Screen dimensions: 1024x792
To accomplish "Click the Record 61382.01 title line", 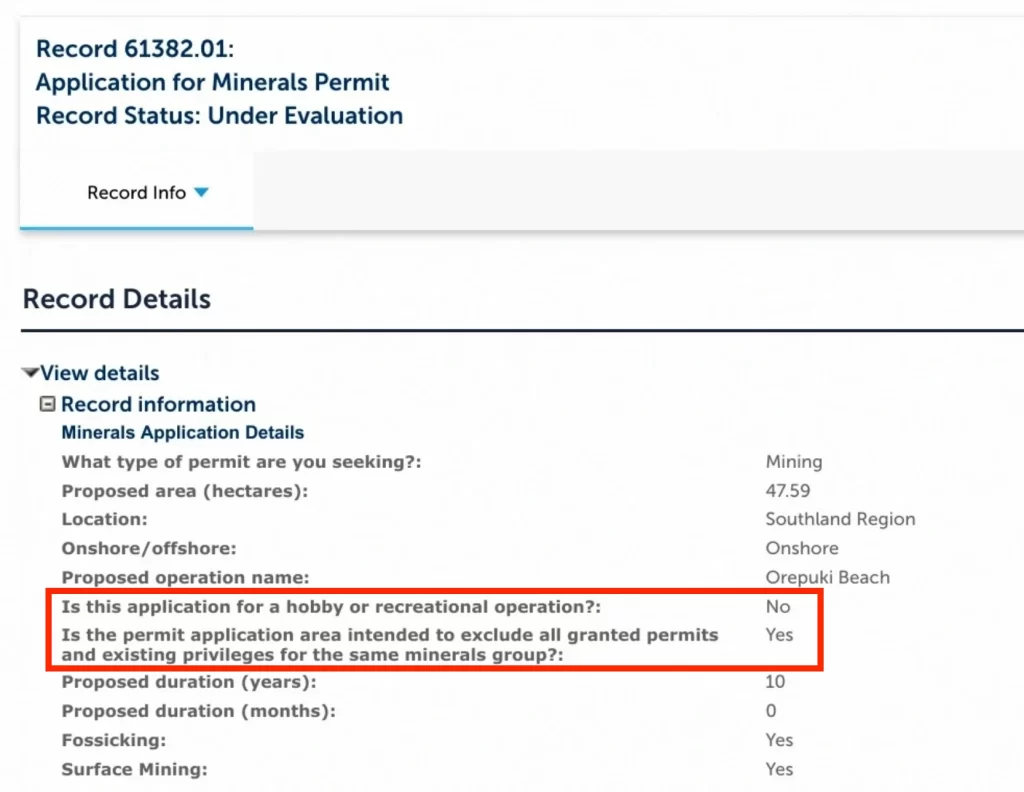I will click(x=135, y=48).
